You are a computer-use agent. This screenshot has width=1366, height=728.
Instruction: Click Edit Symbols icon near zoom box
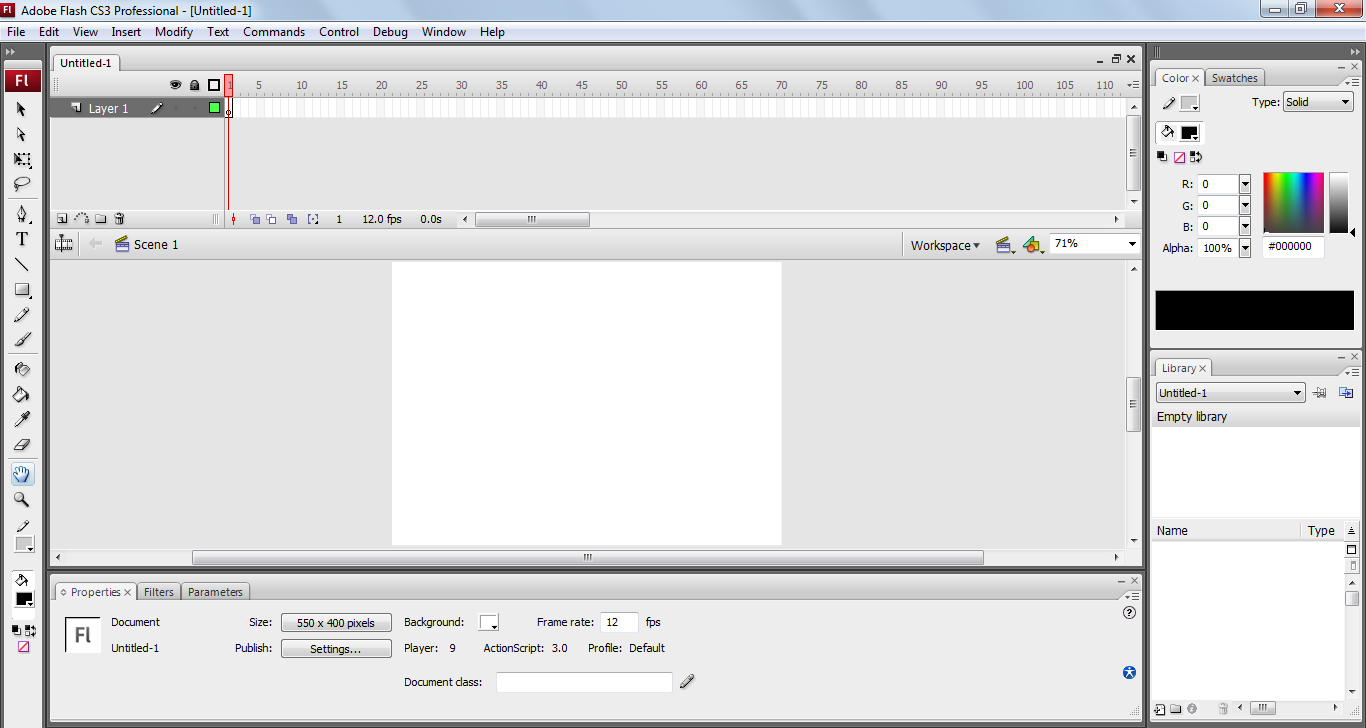pos(1033,245)
